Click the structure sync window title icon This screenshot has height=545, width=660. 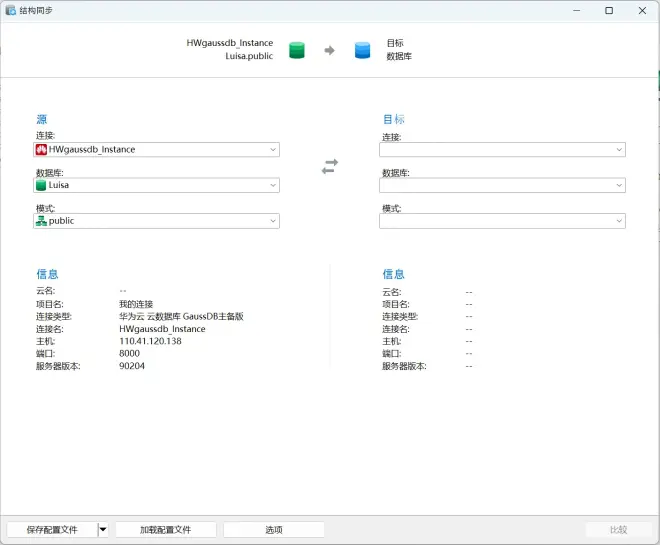point(11,11)
